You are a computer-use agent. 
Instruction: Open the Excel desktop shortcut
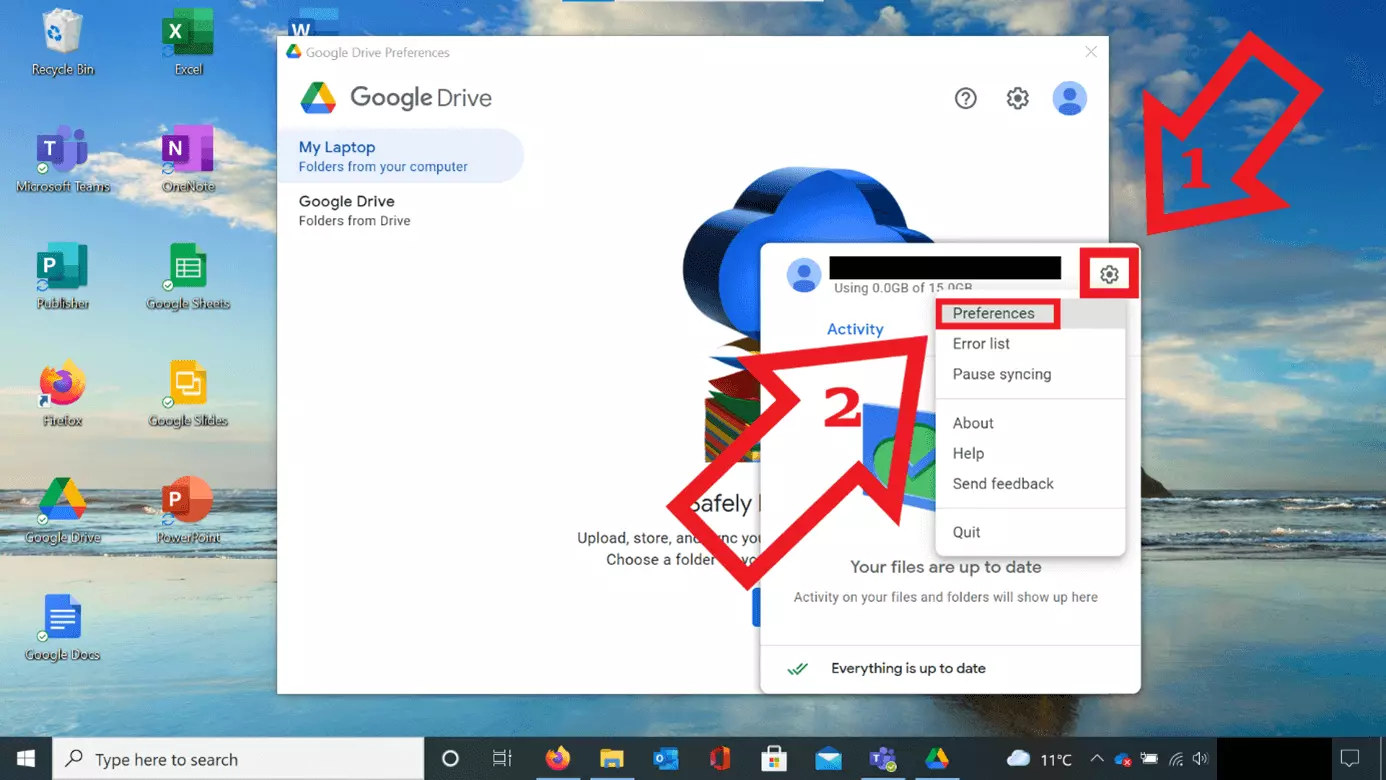(x=188, y=43)
